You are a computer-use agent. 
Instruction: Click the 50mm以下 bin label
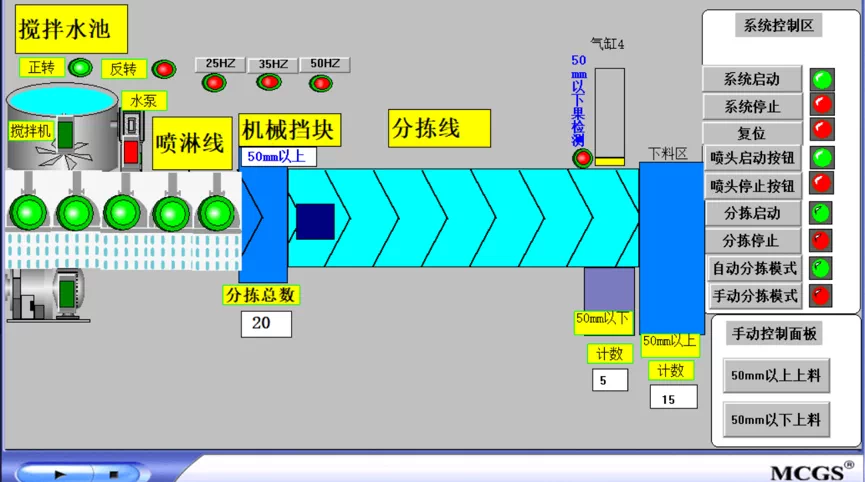click(603, 322)
